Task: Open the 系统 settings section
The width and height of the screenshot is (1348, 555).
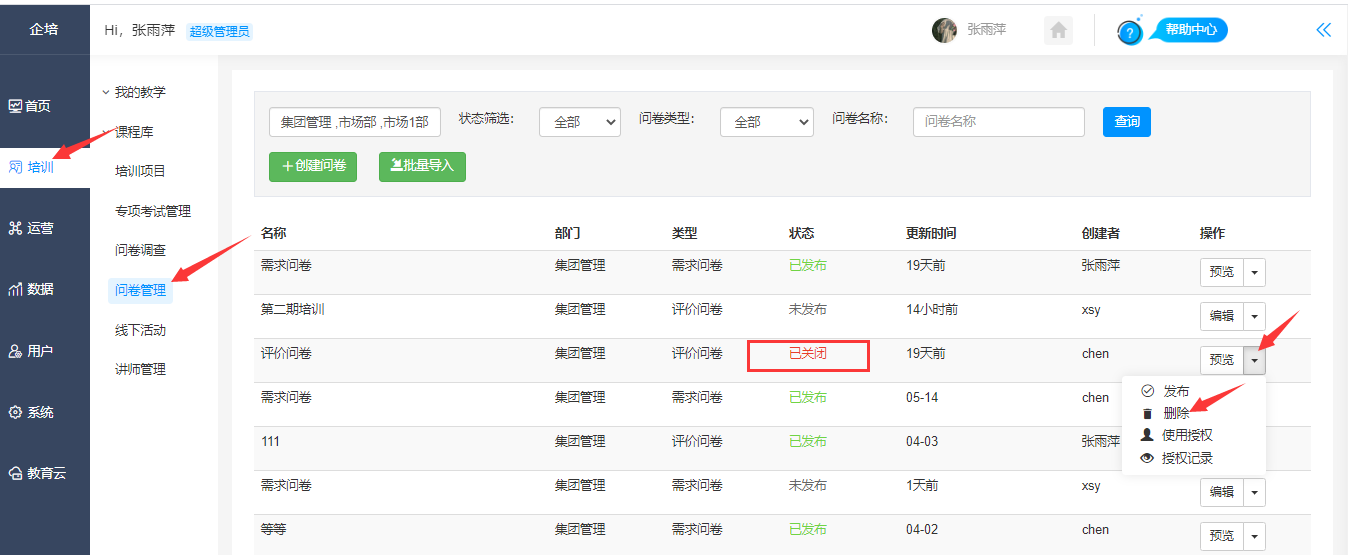Action: coord(31,412)
